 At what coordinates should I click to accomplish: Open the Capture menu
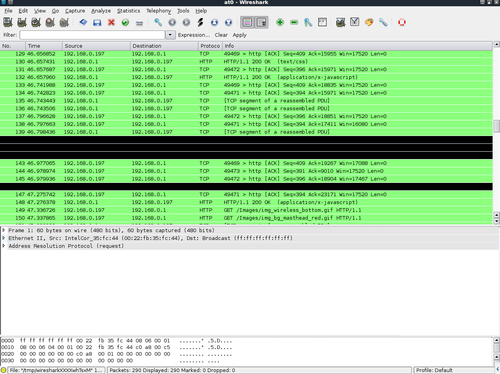pyautogui.click(x=75, y=11)
